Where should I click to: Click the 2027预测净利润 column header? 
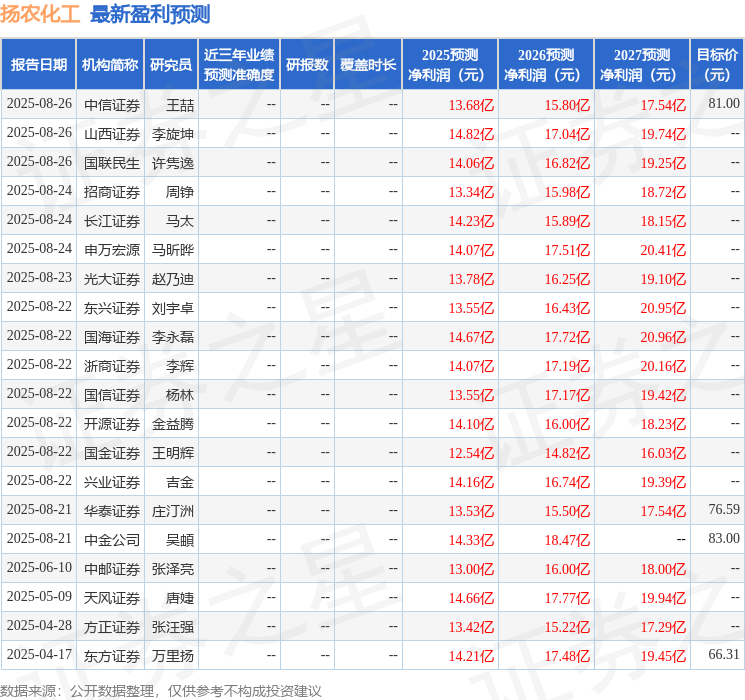click(x=642, y=65)
